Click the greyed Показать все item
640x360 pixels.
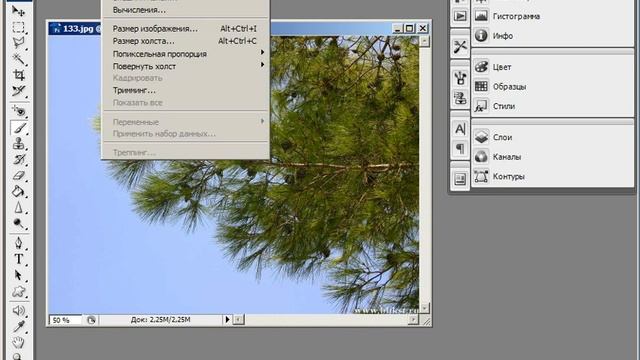tap(185, 102)
